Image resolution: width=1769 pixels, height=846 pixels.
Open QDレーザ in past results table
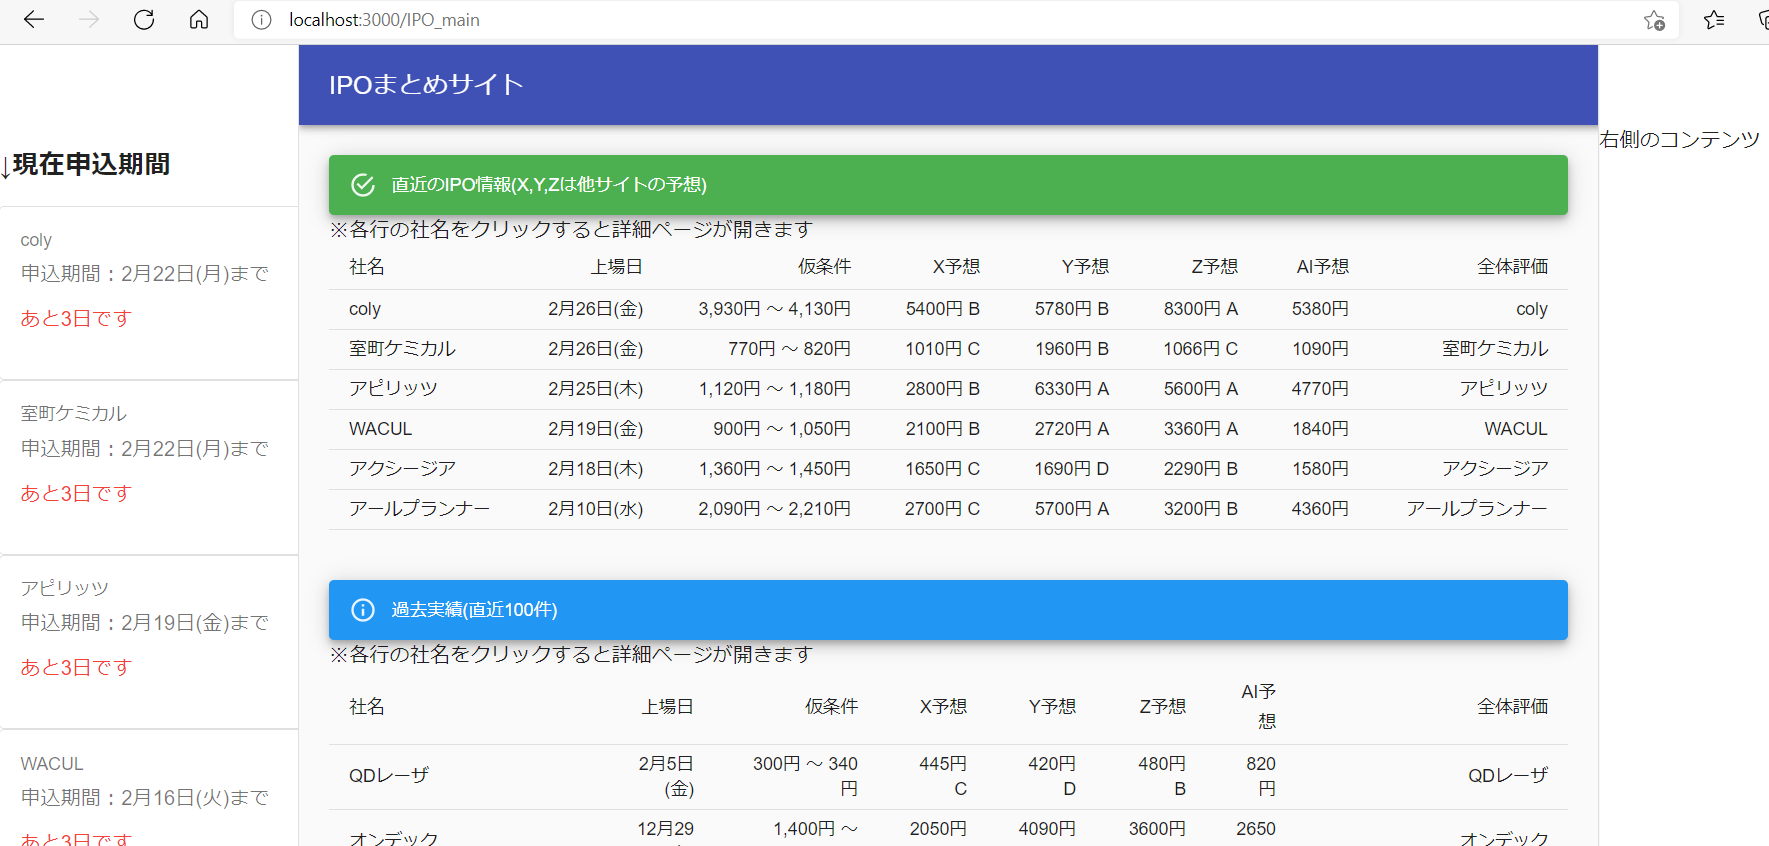[x=389, y=776]
